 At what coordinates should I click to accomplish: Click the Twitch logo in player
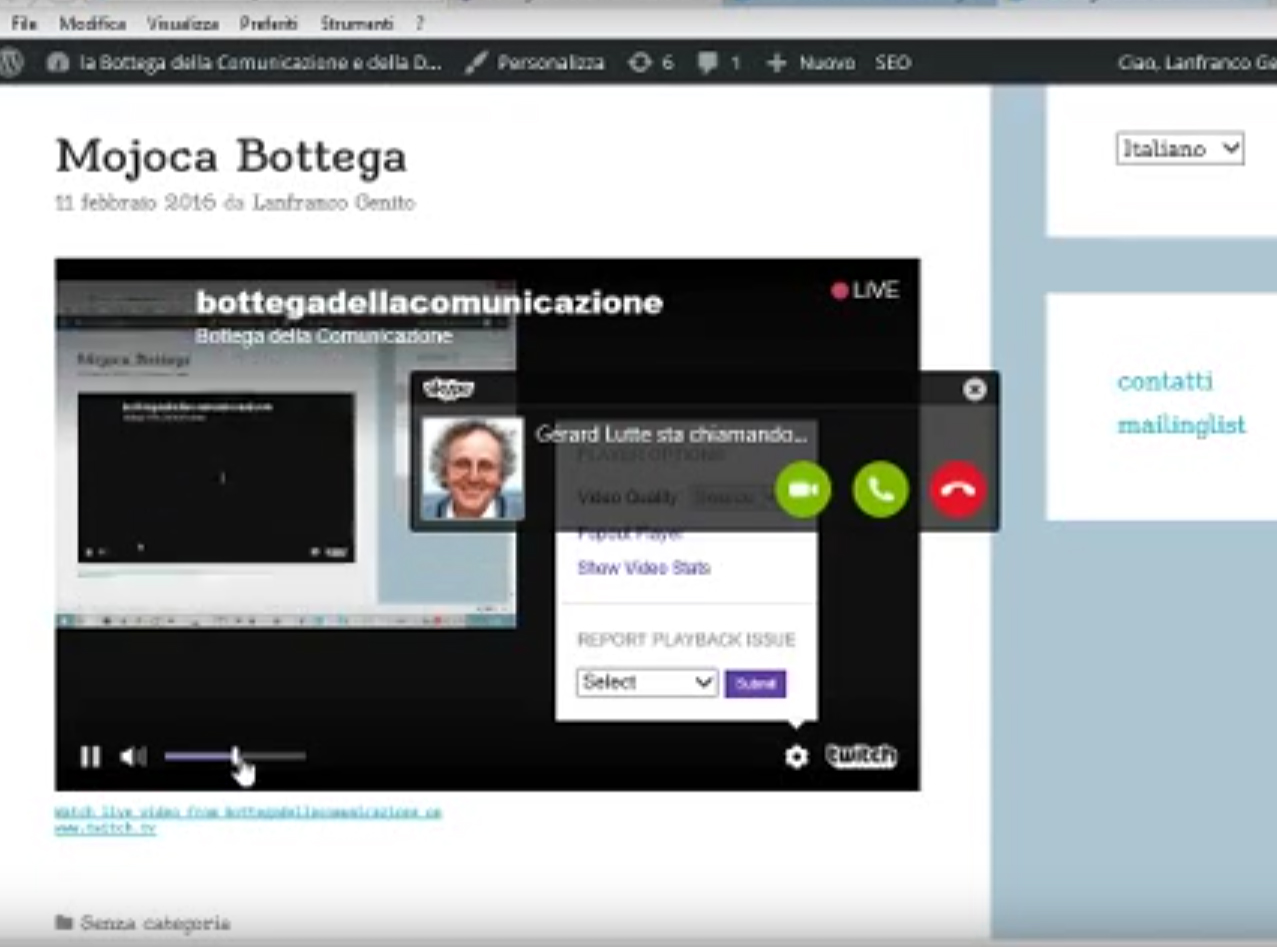pos(861,757)
